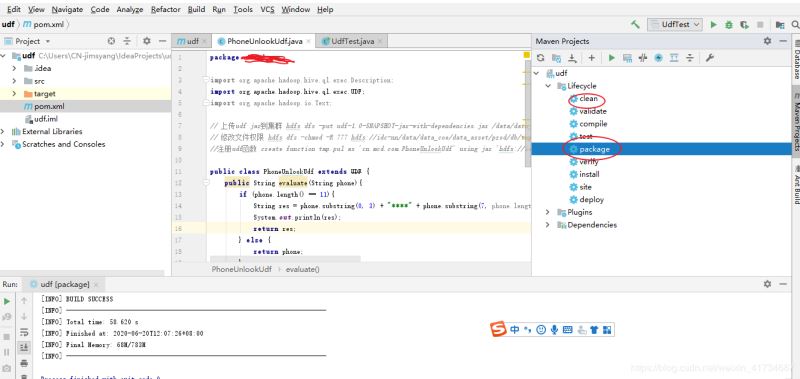Screen dimensions: 800x379
Task: Hide the Maven Projects panel
Action: 784,41
